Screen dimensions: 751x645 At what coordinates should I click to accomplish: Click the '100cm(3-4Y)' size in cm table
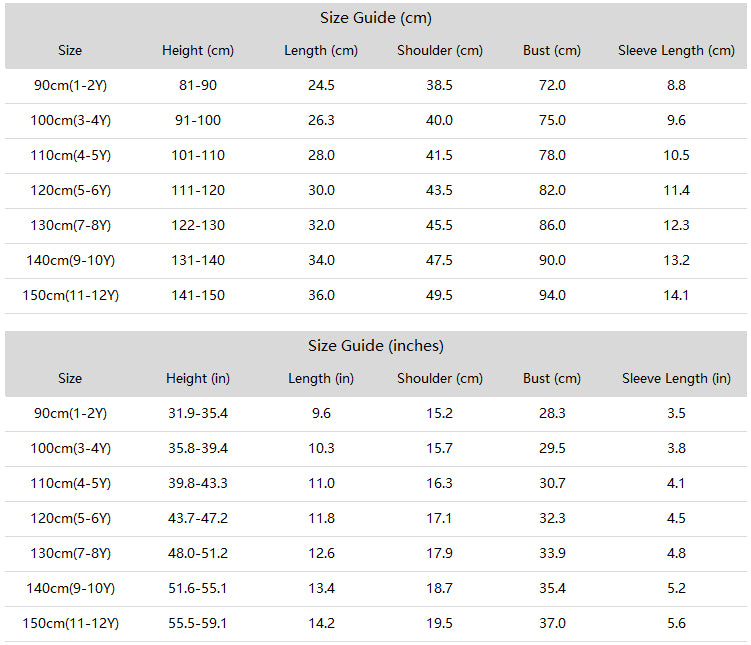[x=70, y=120]
